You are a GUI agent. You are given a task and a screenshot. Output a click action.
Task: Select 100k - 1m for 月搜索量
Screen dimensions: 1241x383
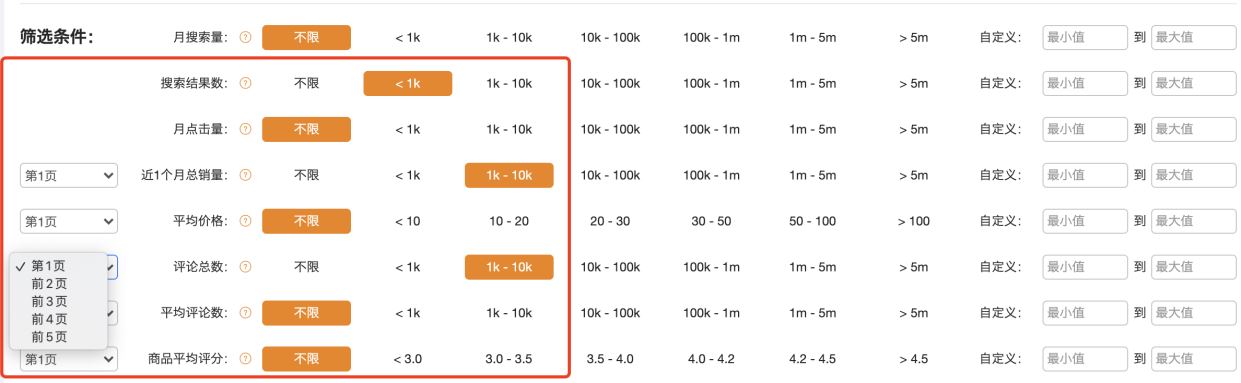(711, 38)
